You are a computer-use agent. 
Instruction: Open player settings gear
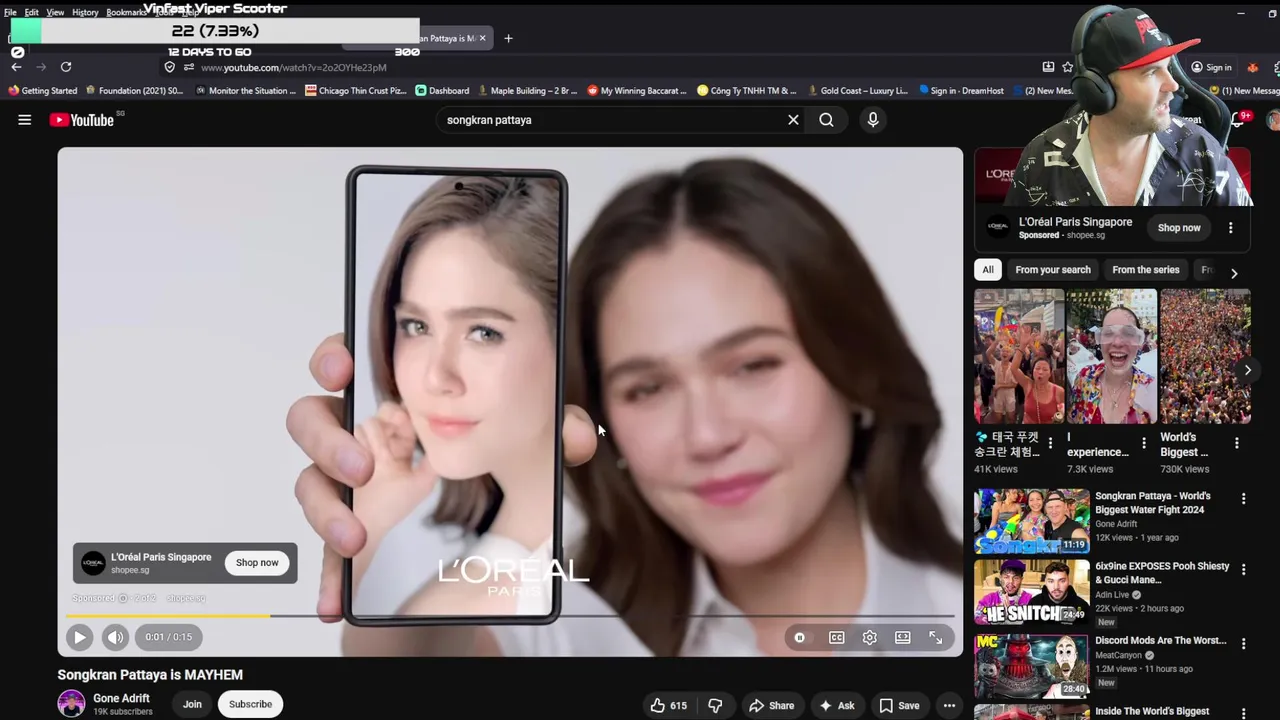[x=870, y=638]
